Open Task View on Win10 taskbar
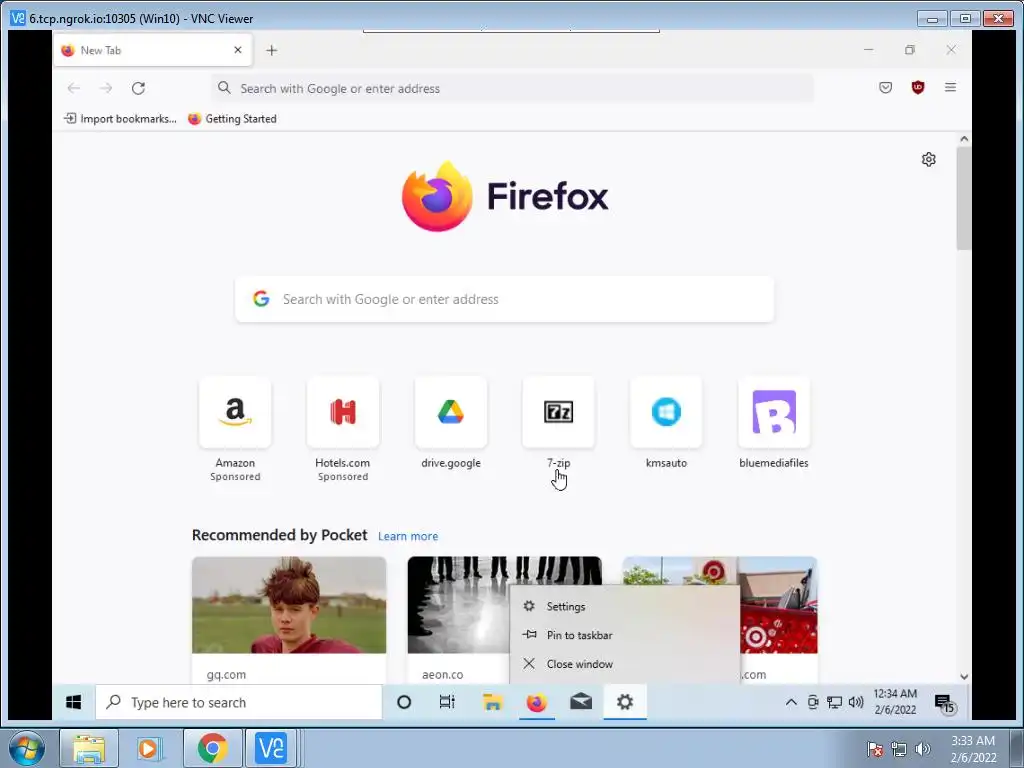Viewport: 1024px width, 768px height. point(447,702)
